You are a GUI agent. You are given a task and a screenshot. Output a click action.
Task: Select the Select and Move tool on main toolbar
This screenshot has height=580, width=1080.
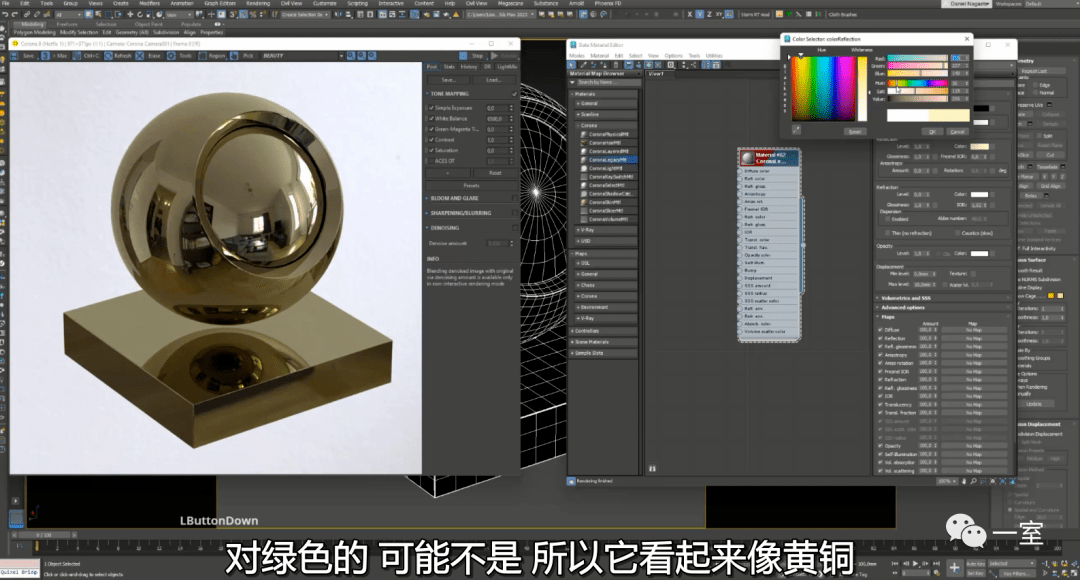click(130, 13)
